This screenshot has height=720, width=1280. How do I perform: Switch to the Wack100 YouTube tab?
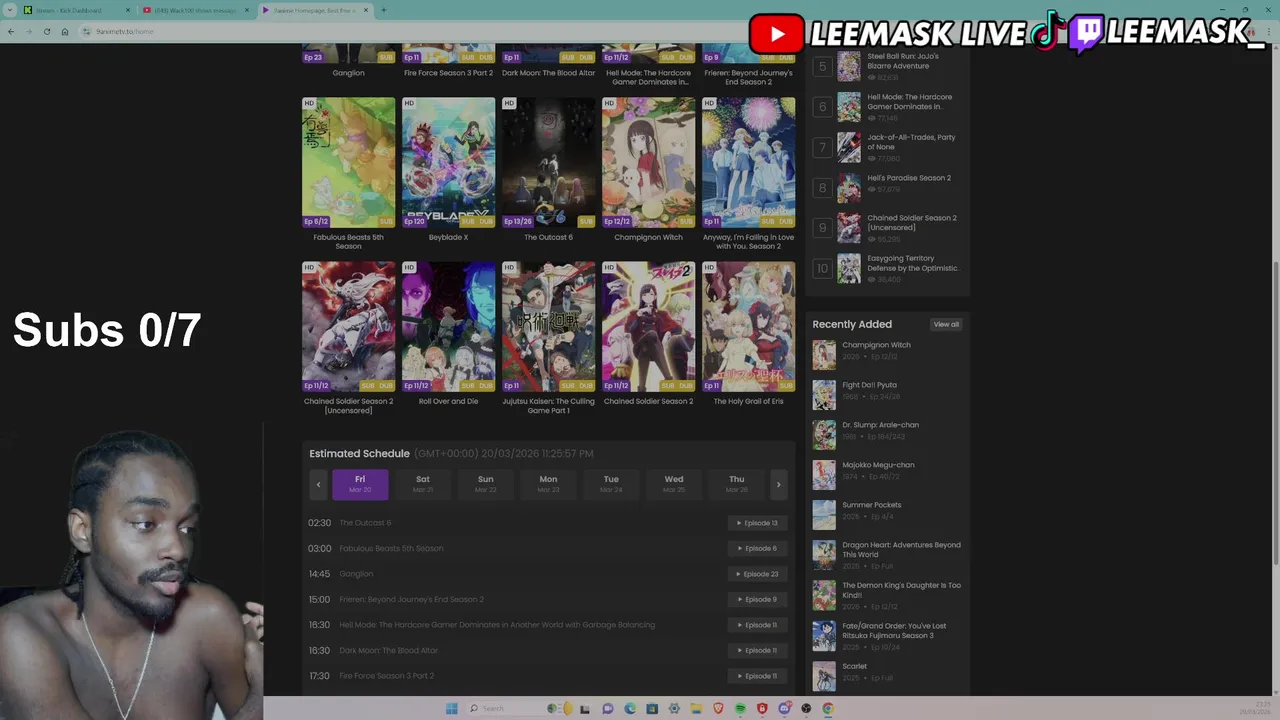pos(195,10)
